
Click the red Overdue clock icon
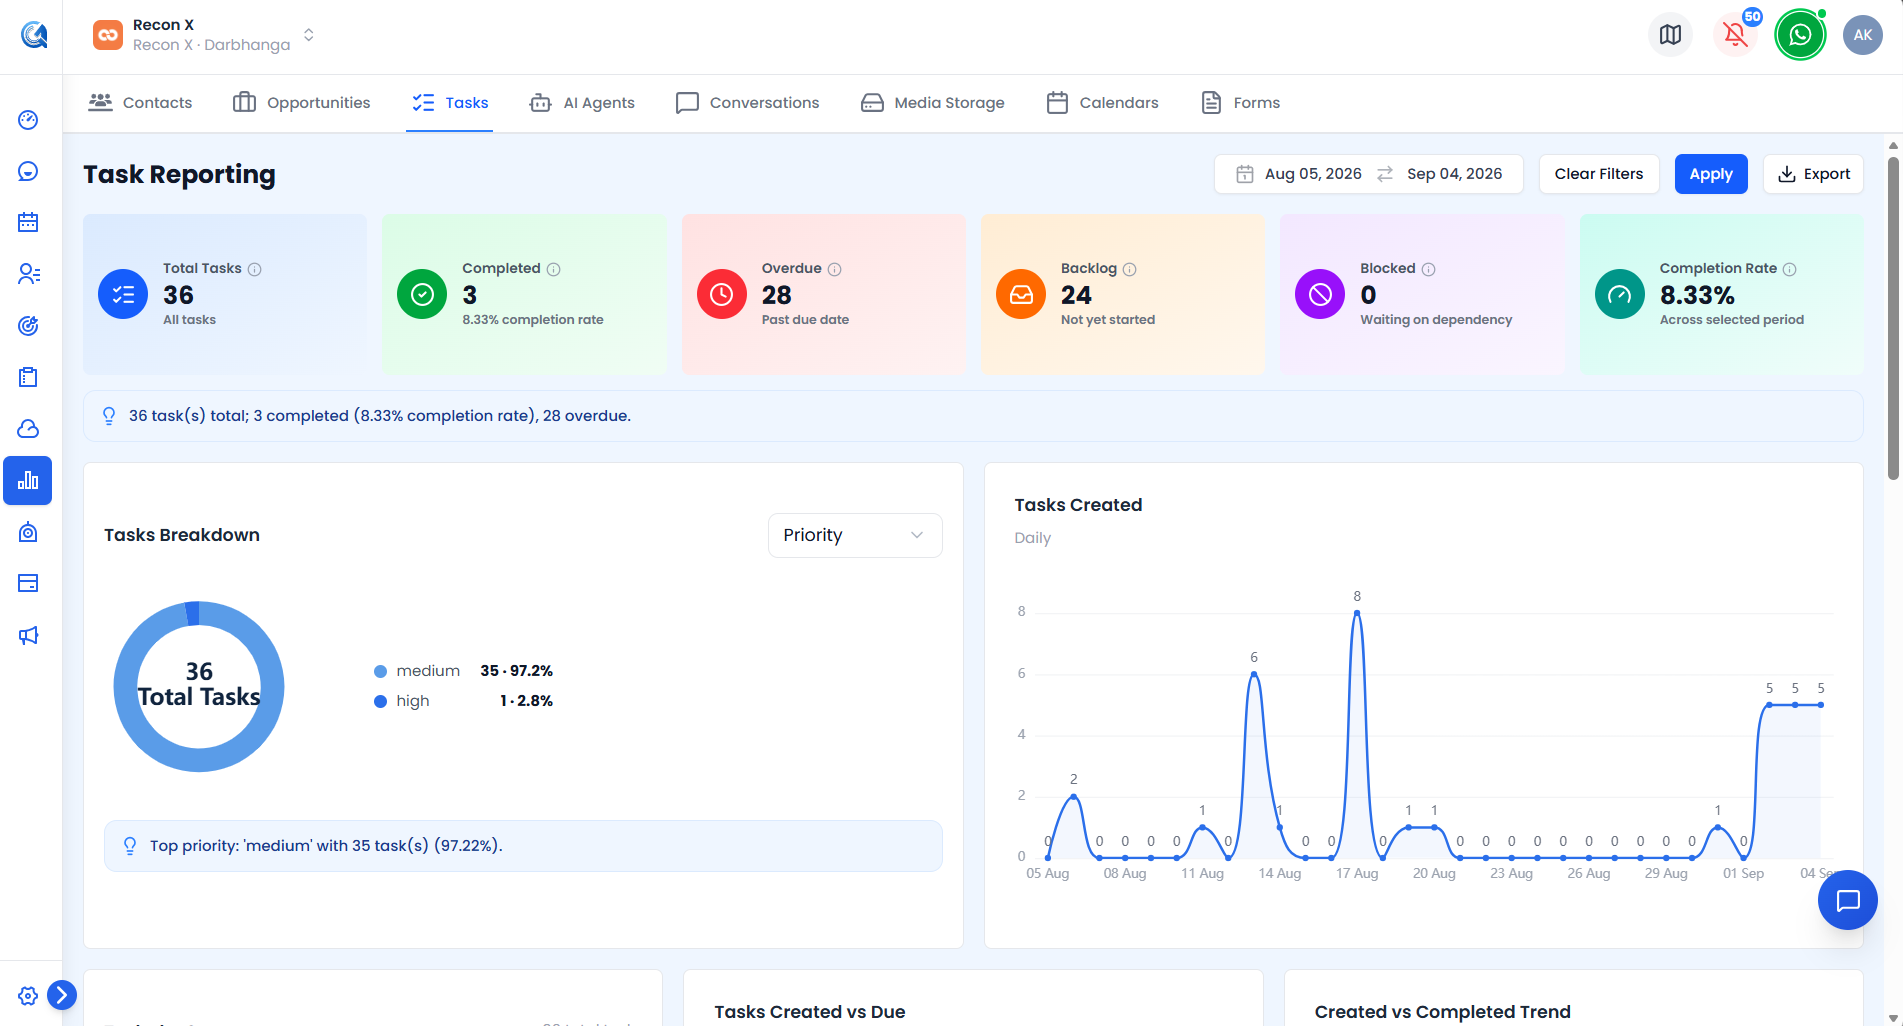[x=722, y=294]
